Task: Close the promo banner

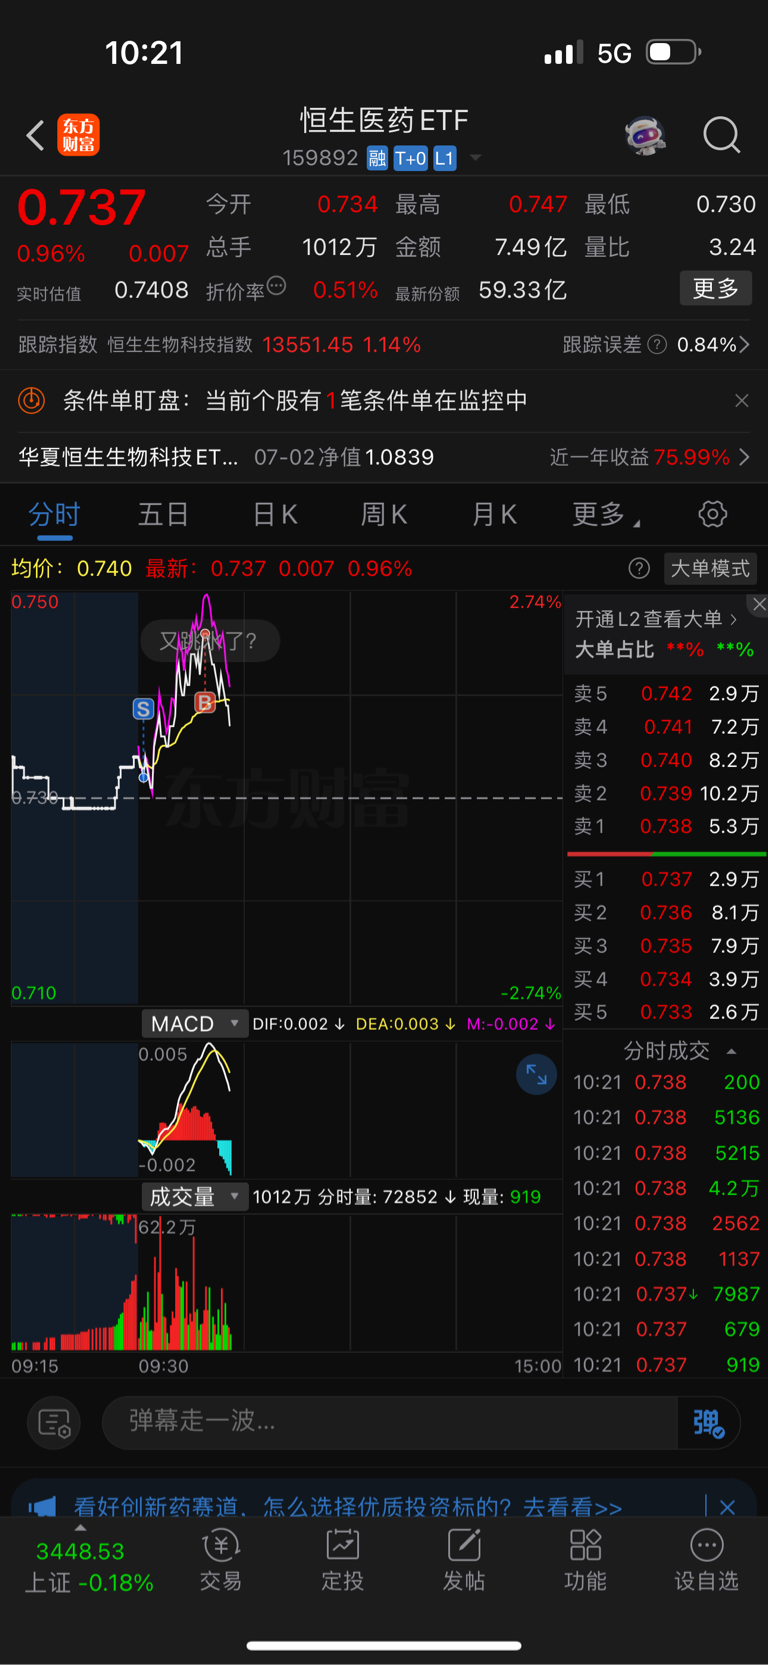Action: tap(728, 1507)
